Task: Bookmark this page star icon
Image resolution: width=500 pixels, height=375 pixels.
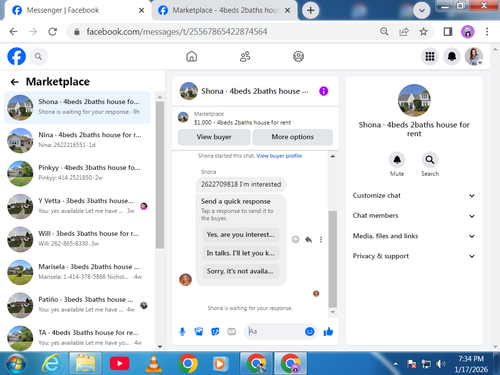Action: (x=423, y=32)
